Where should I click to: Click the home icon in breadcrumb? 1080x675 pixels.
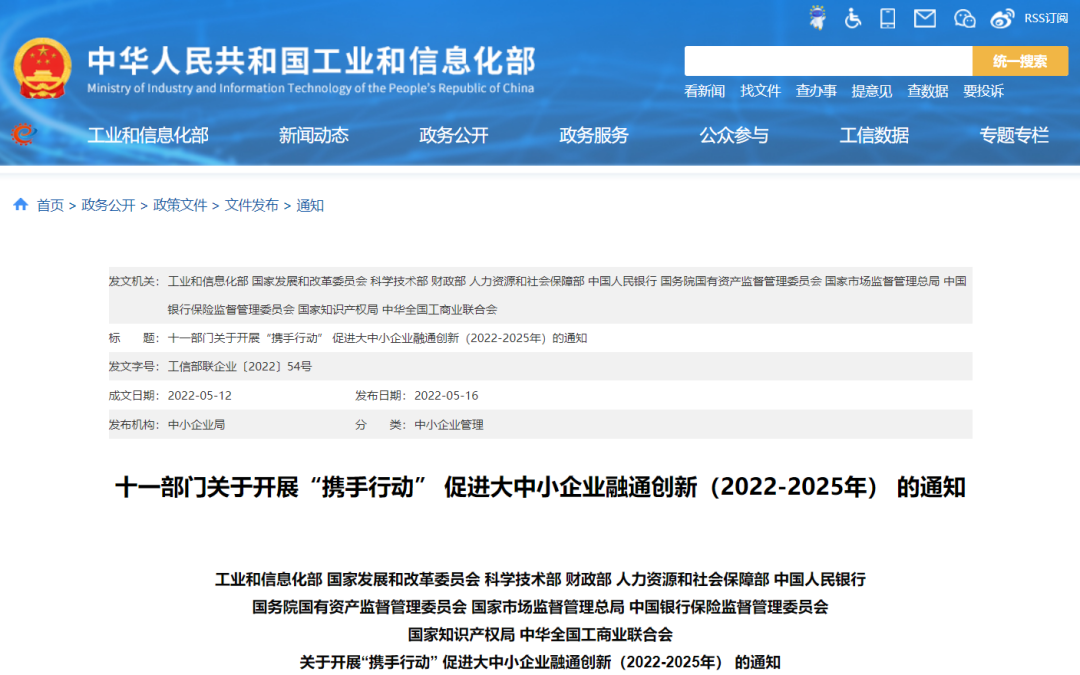pos(20,205)
